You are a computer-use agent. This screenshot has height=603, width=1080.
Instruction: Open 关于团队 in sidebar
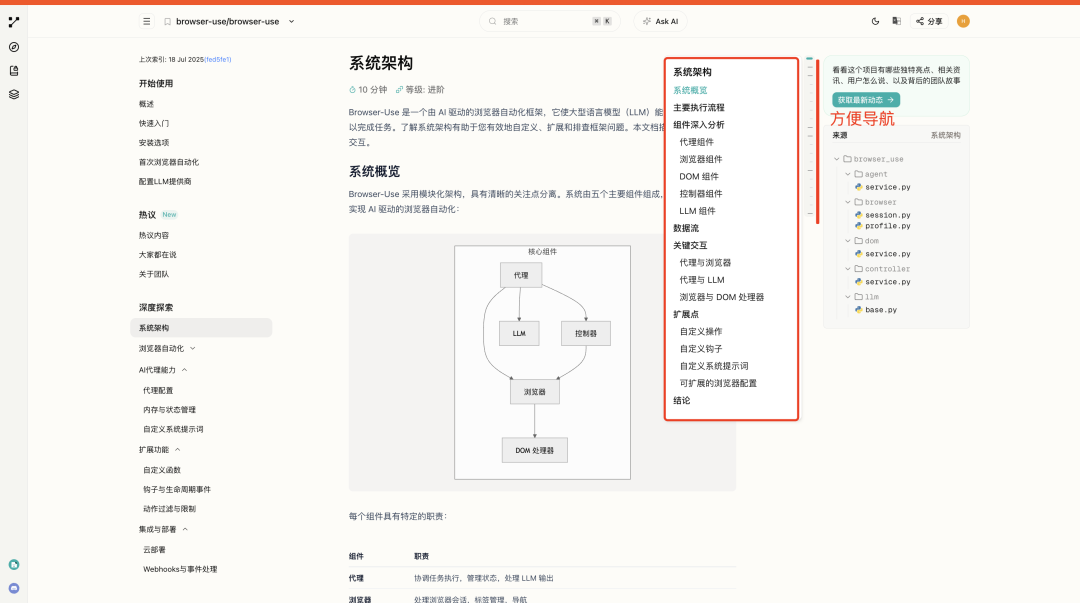coord(154,274)
